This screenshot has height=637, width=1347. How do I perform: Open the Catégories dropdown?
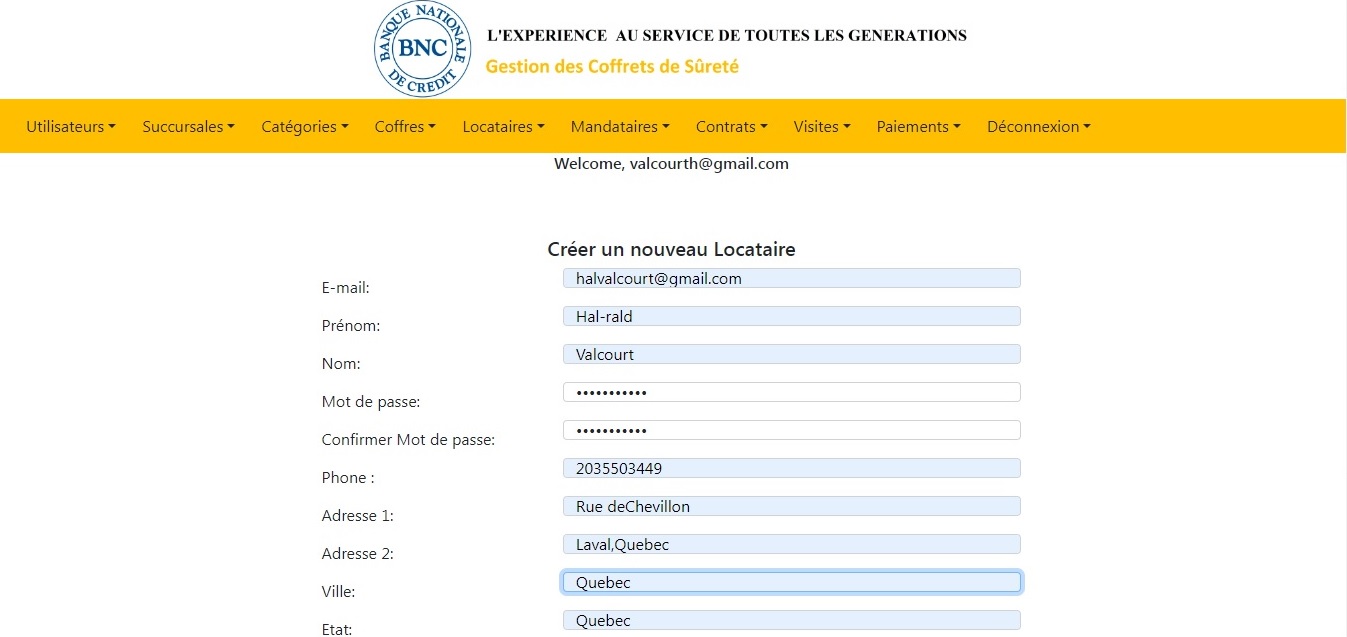[304, 127]
